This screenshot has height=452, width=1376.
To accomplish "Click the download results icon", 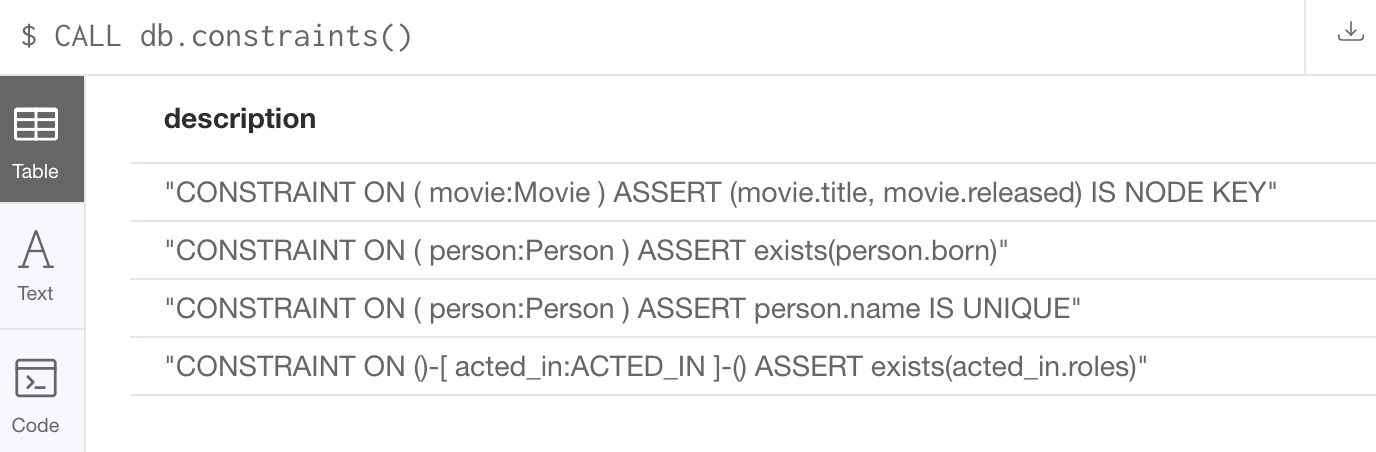I will 1350,32.
